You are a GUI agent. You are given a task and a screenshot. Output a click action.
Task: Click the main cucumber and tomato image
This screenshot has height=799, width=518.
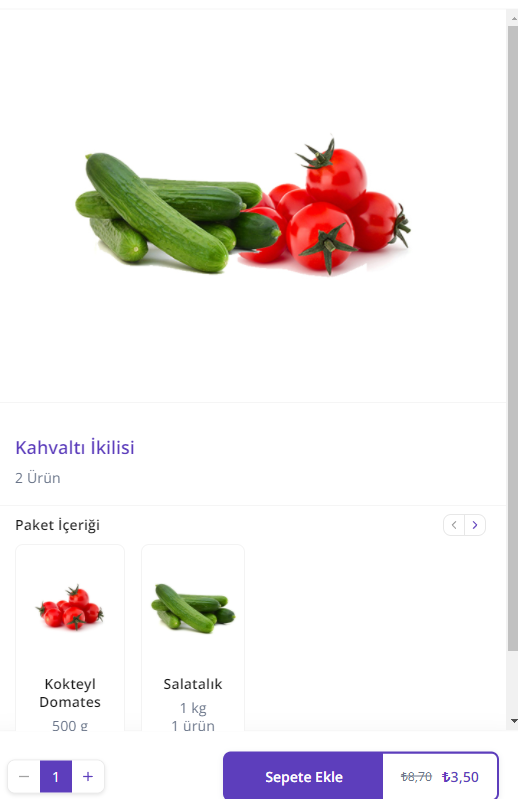coord(243,207)
